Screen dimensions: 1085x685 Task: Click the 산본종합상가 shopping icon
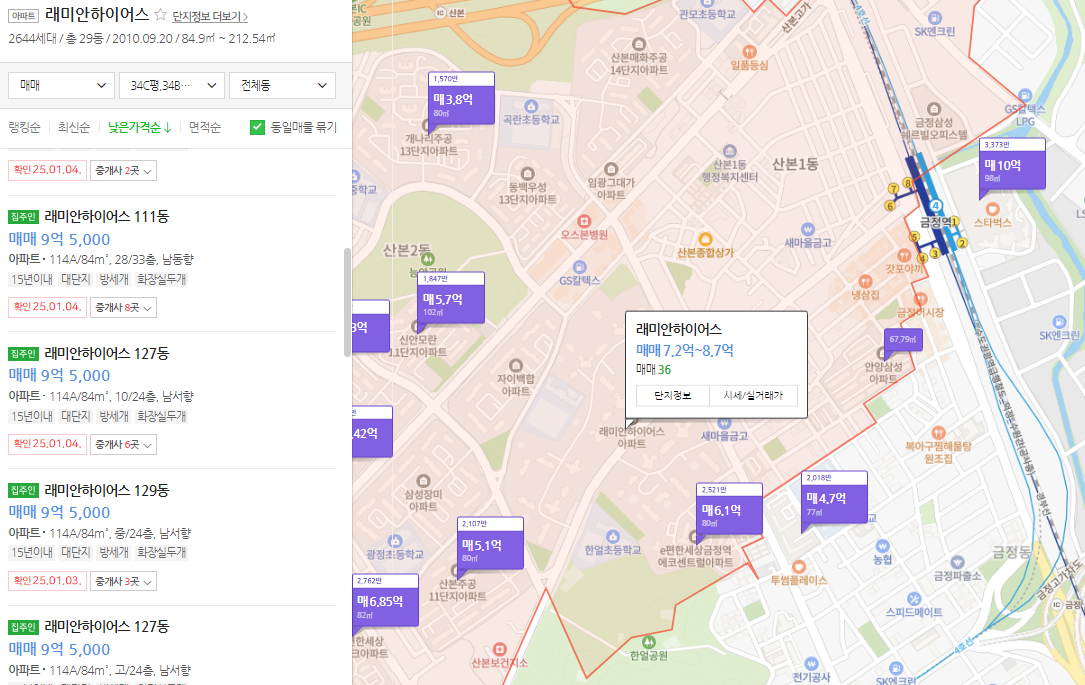705,239
